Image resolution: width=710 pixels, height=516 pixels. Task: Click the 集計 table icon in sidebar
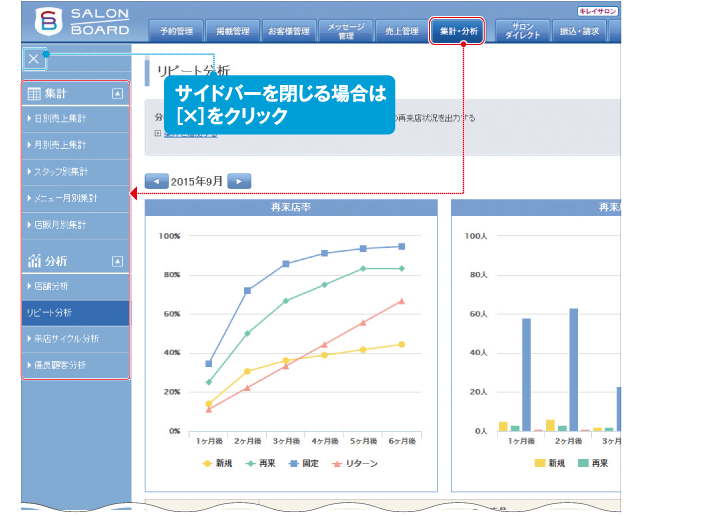(34, 94)
